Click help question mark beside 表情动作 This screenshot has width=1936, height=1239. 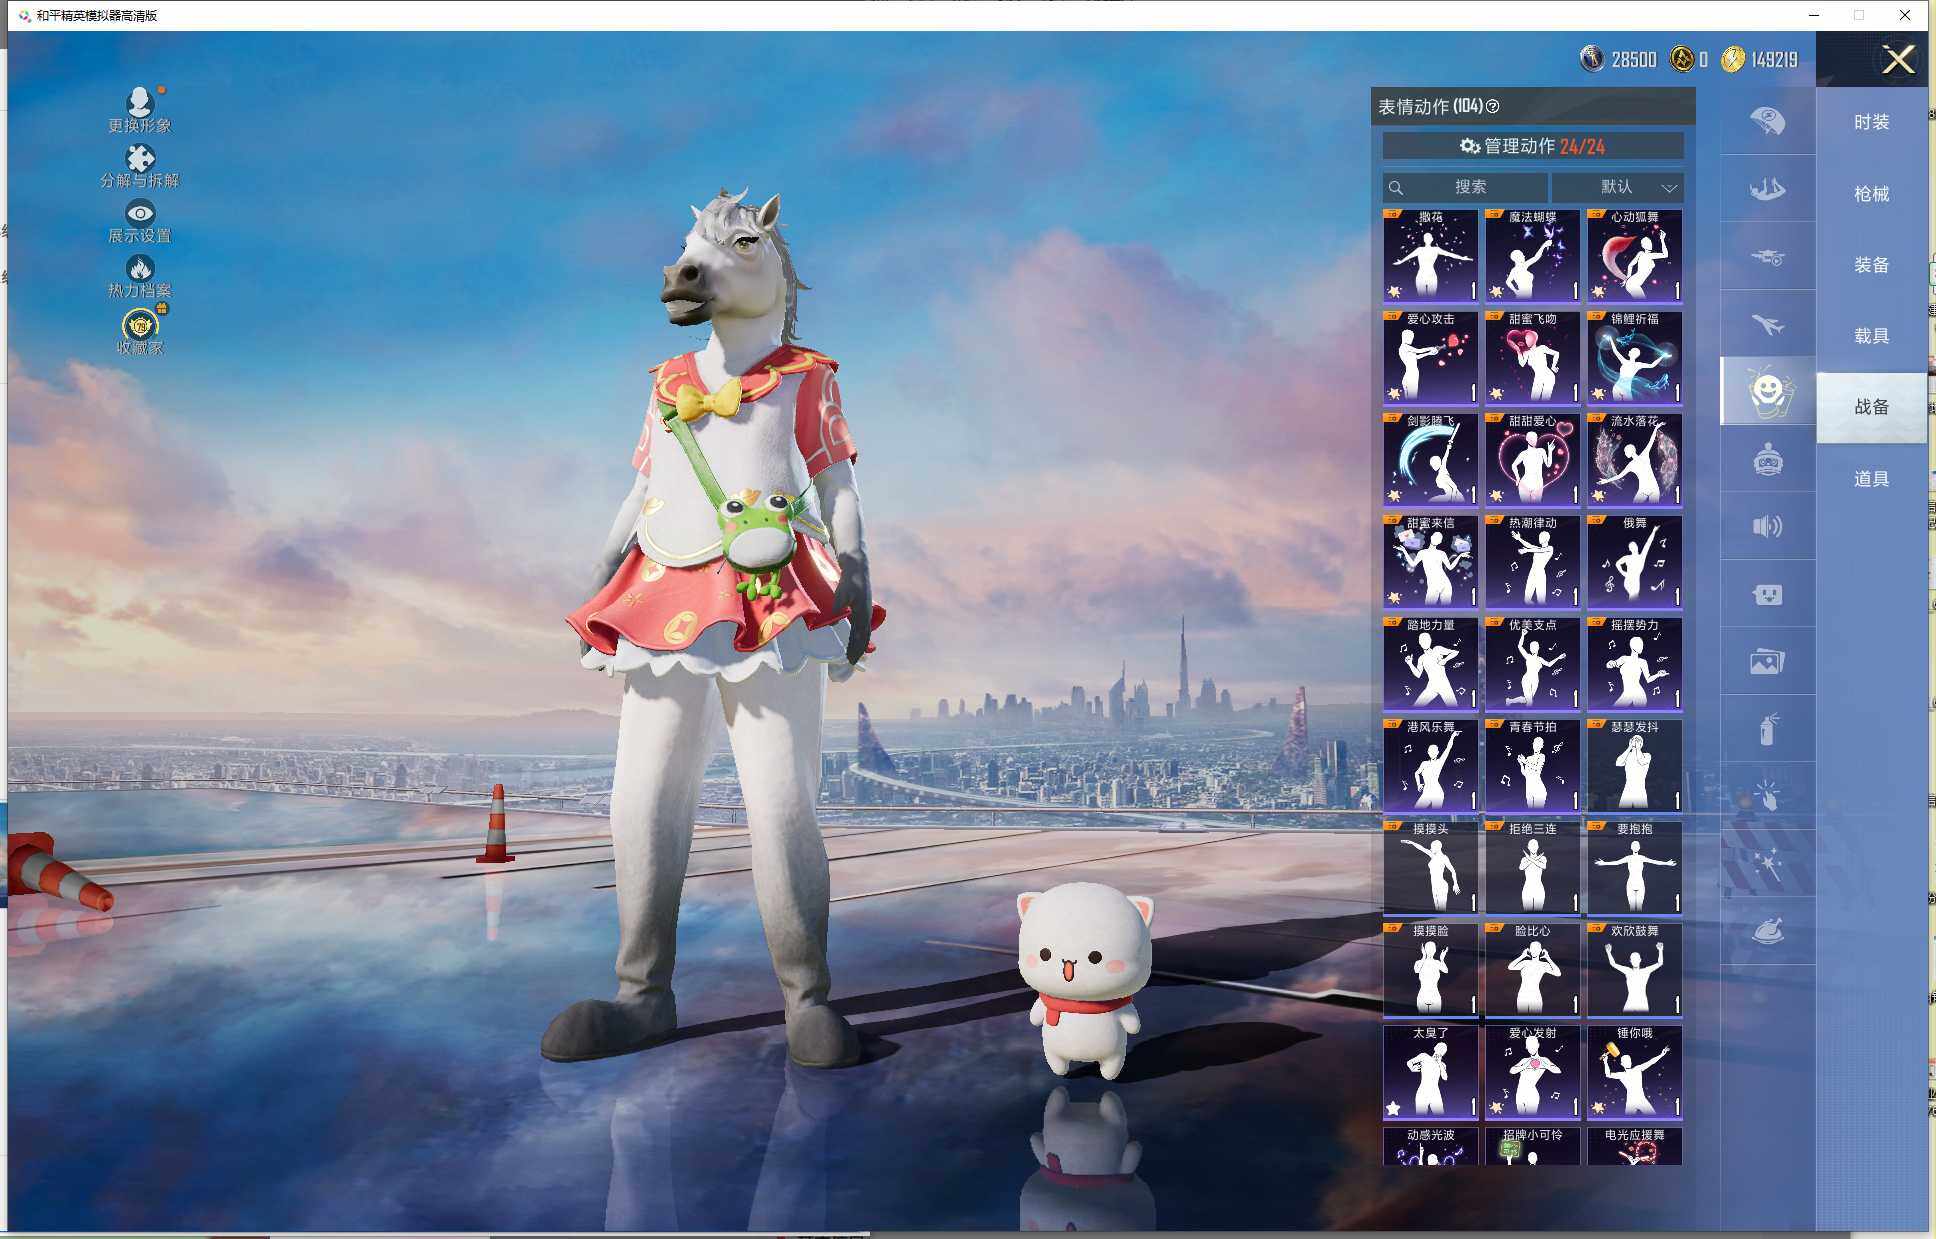[x=1493, y=106]
